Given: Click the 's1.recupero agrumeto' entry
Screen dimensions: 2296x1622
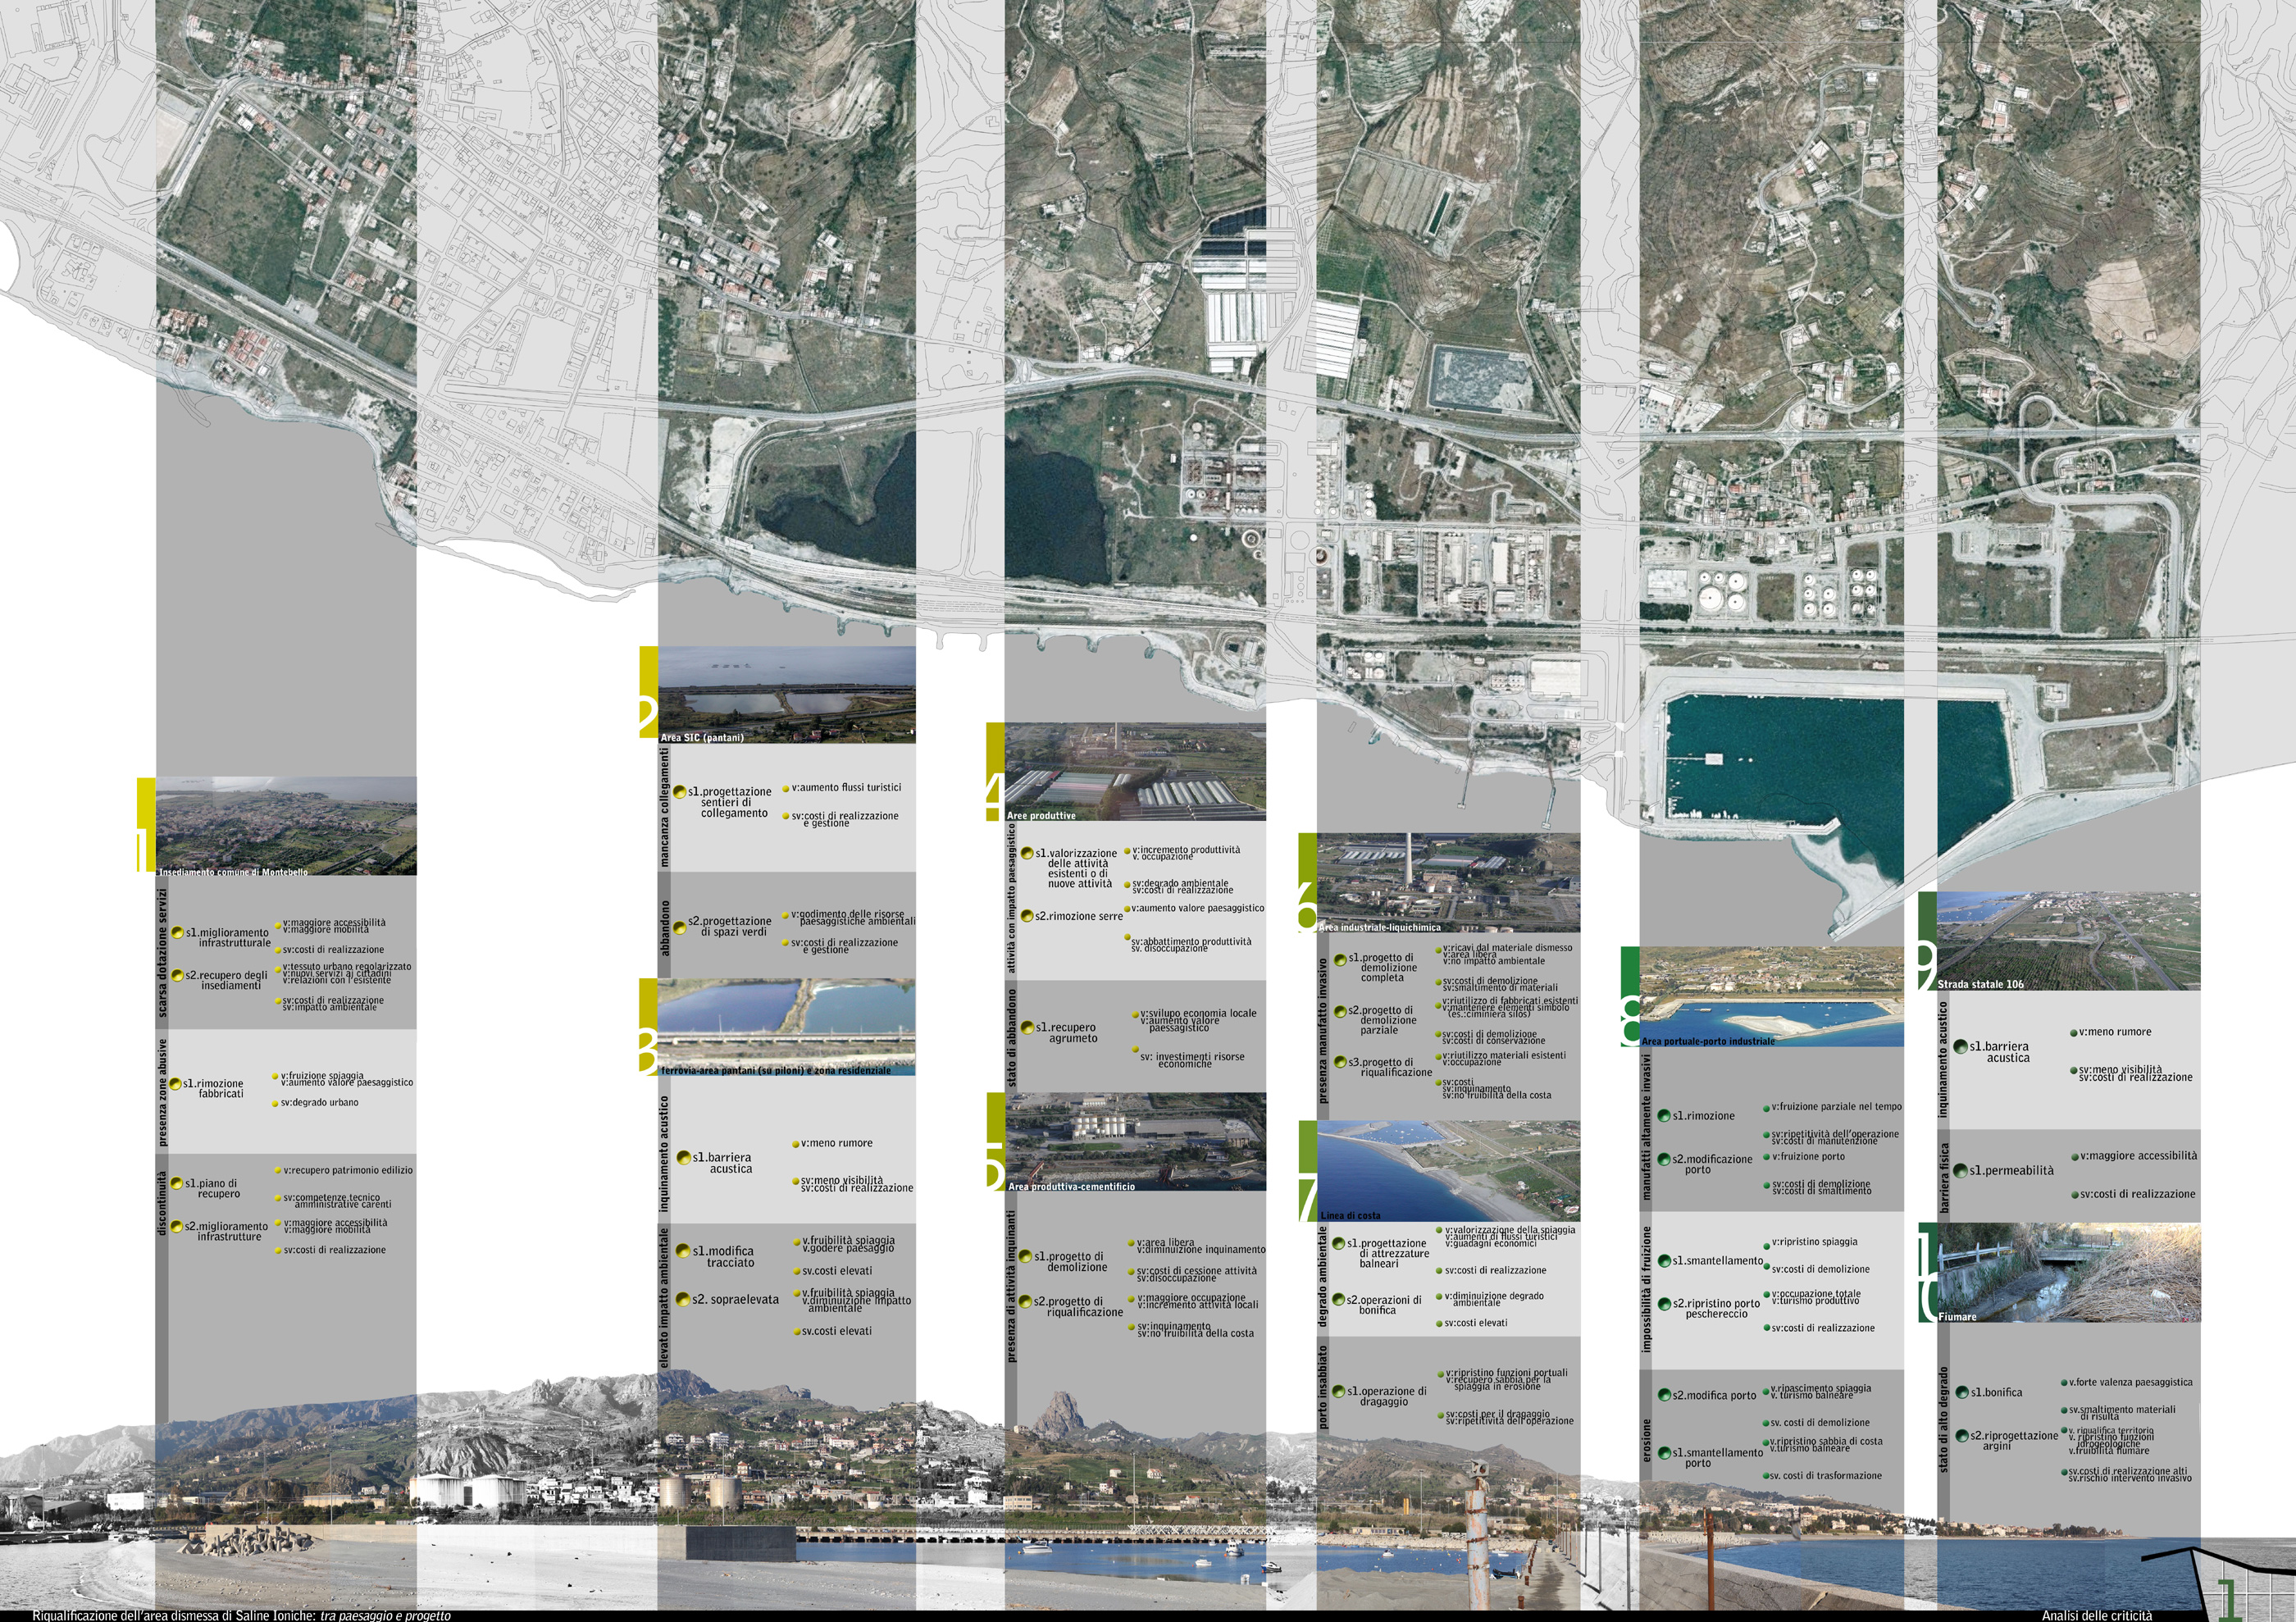Looking at the screenshot, I should (1067, 1033).
